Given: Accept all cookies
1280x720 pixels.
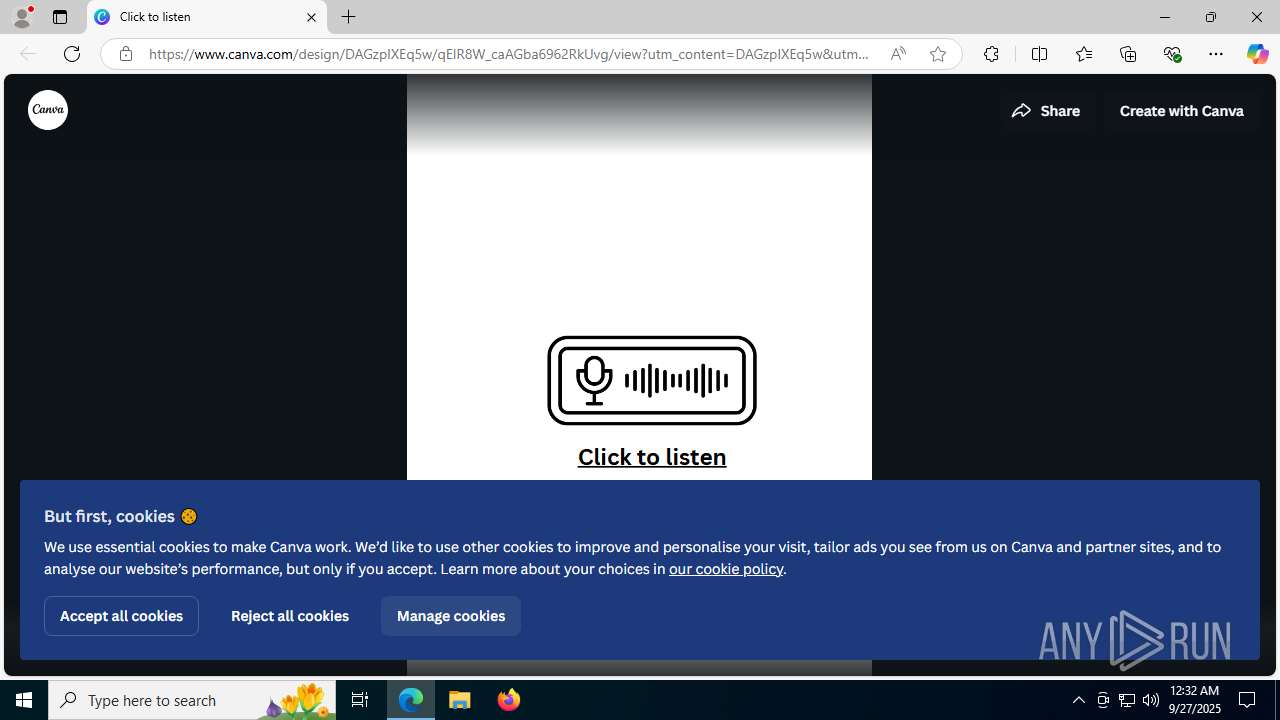Looking at the screenshot, I should 121,616.
